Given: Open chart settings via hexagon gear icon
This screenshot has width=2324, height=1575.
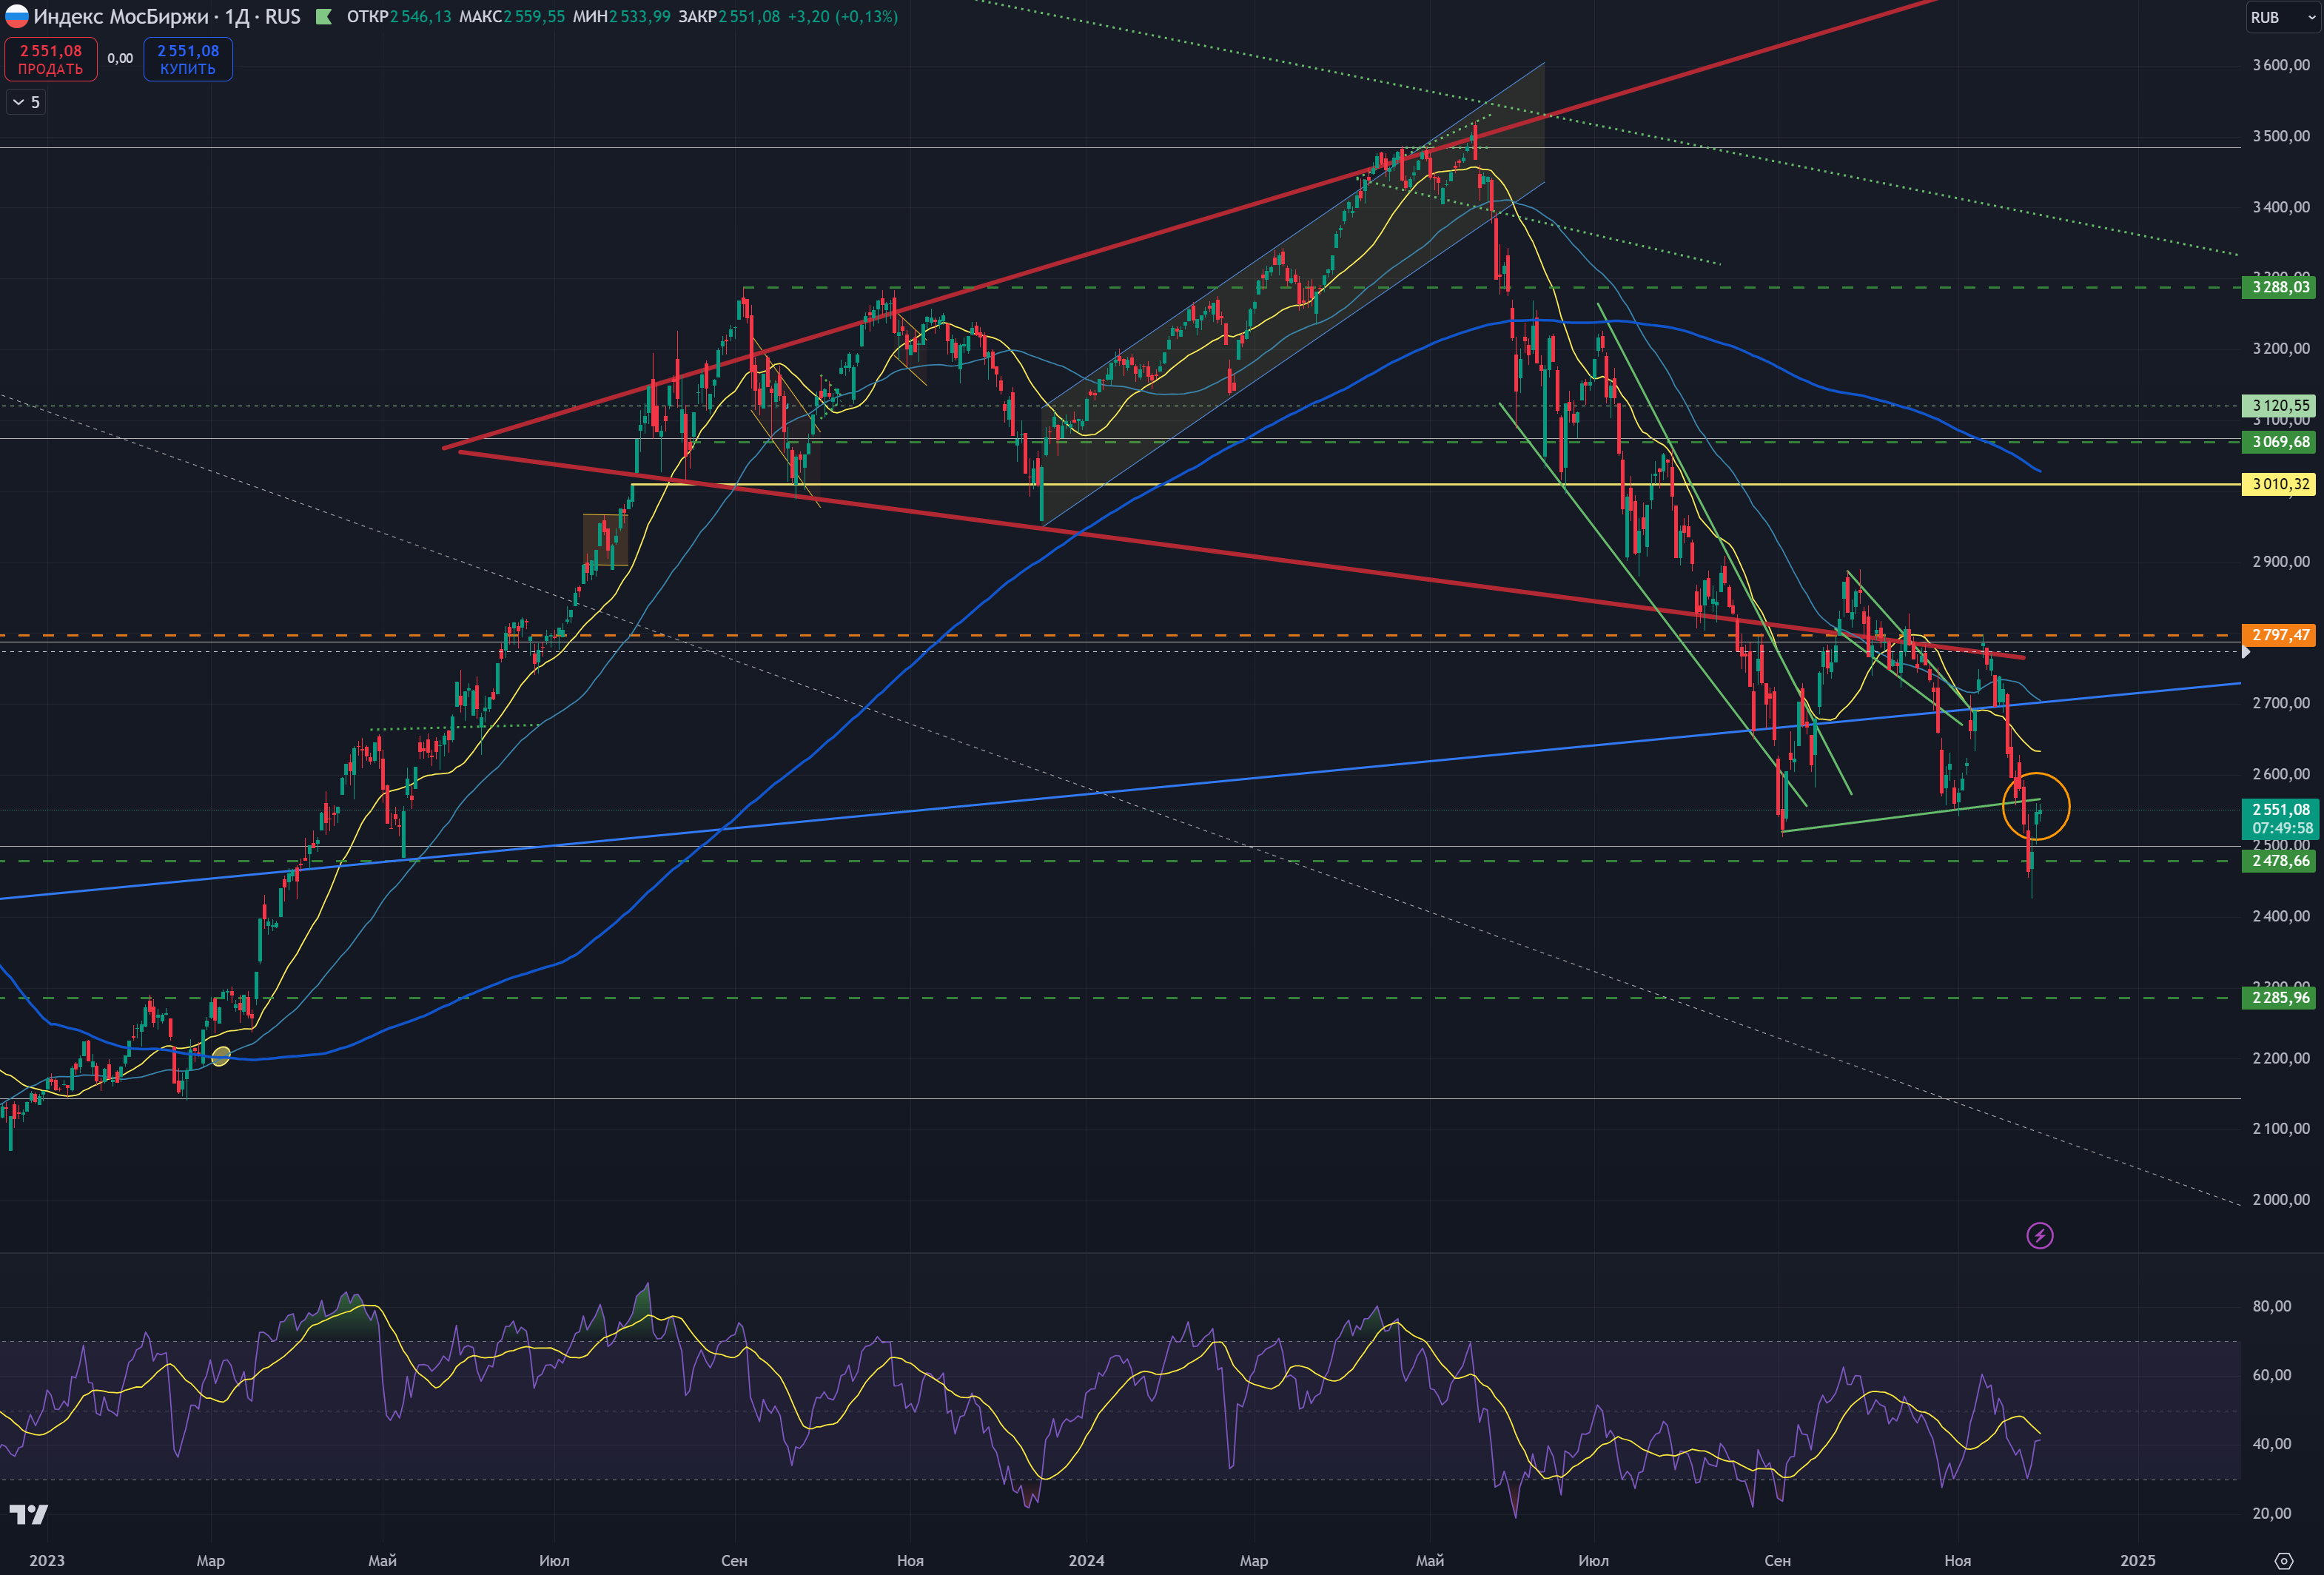Looking at the screenshot, I should point(2283,1561).
